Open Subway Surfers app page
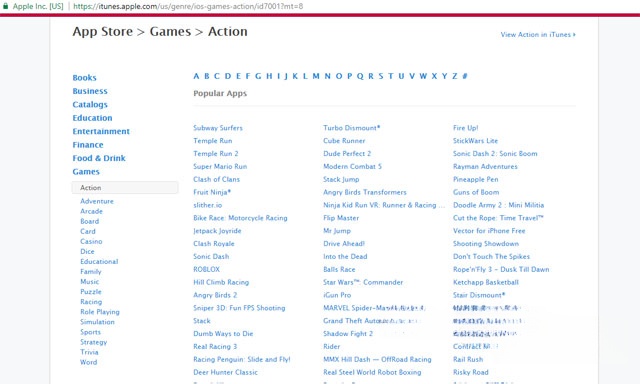Viewport: 640px width, 384px height. (218, 128)
